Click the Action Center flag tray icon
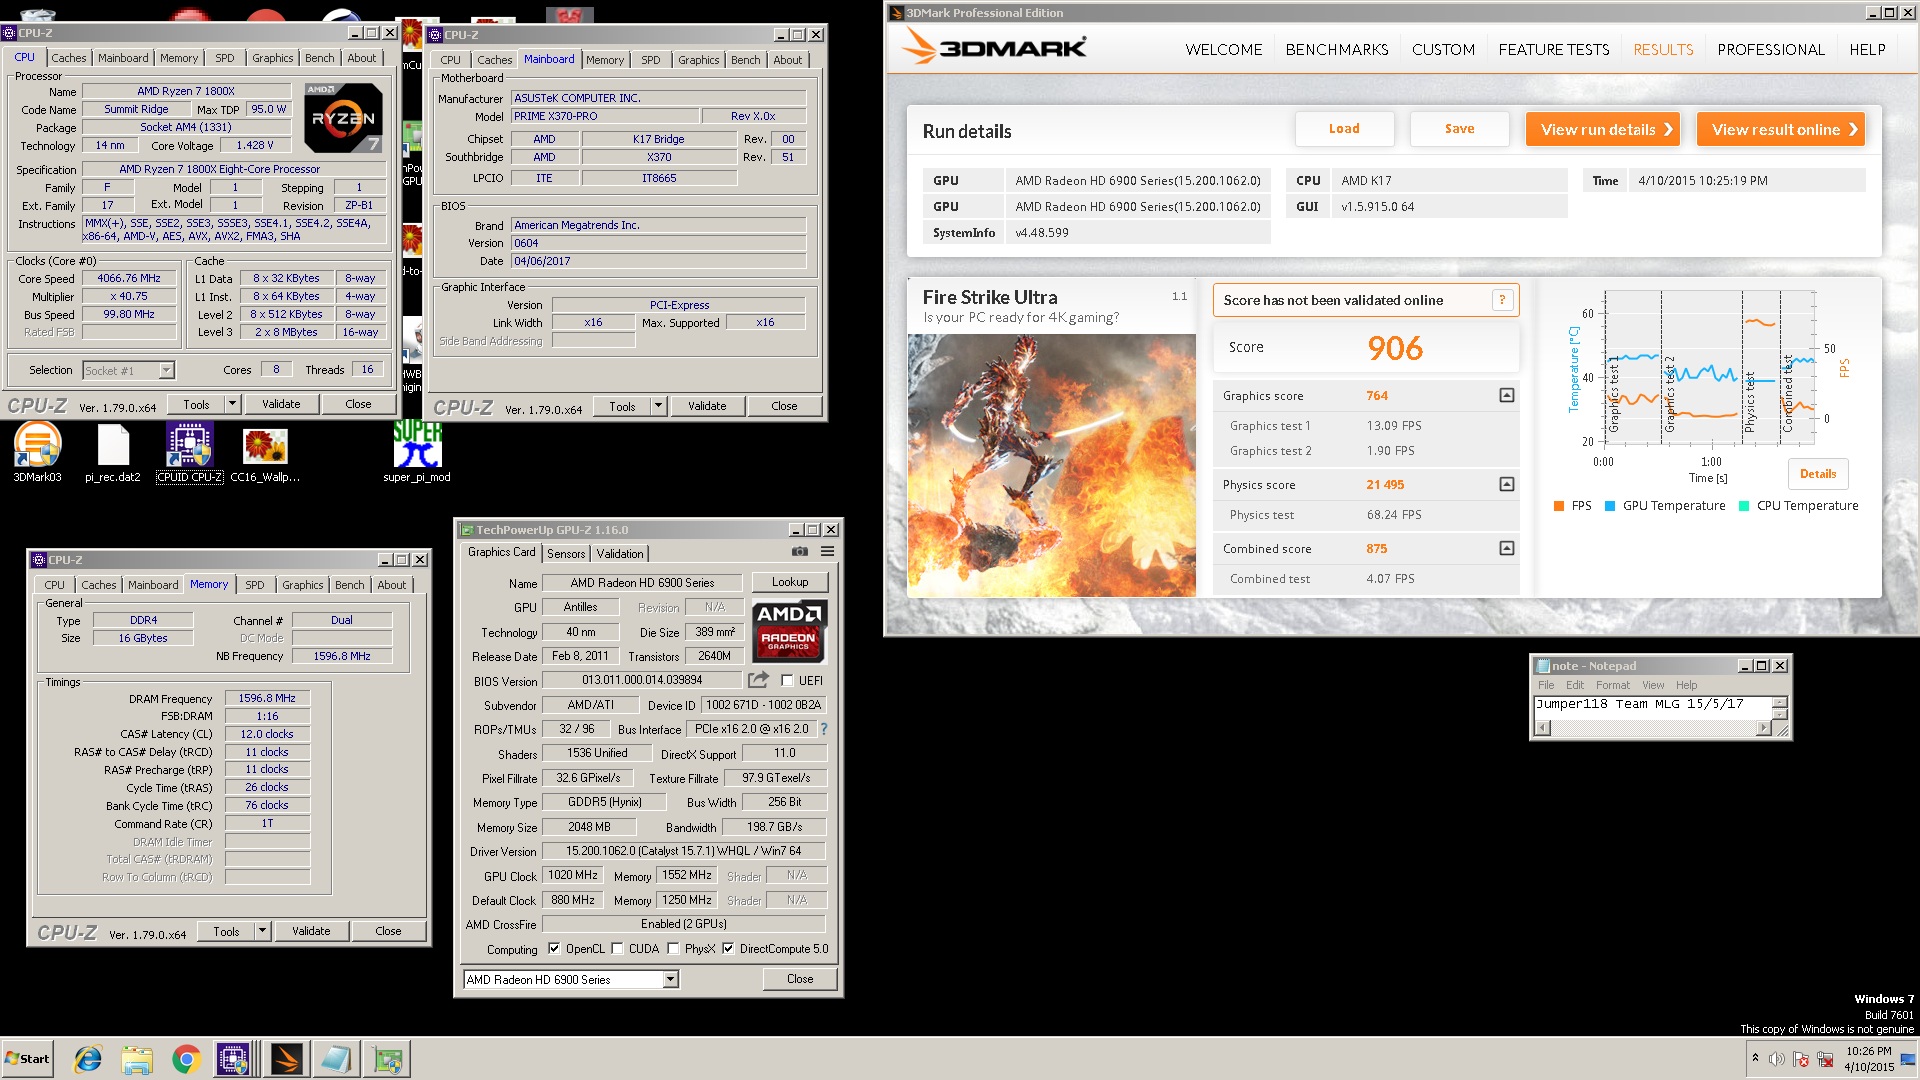This screenshot has width=1920, height=1080. tap(1801, 1059)
